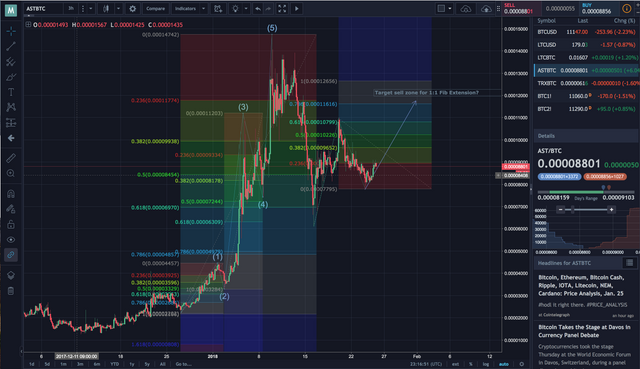Expand the Indicators favorites dropdown arrow
Screen dimensions: 640x369
click(x=203, y=9)
